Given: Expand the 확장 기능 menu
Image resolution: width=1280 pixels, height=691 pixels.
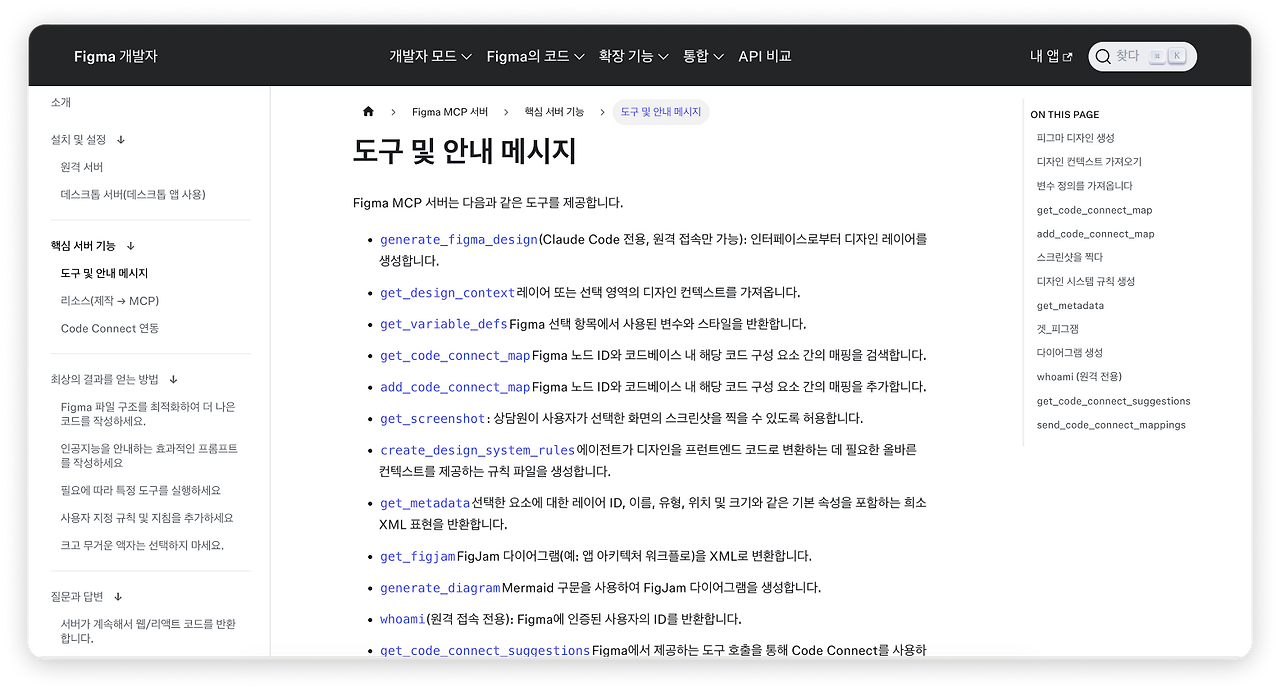Looking at the screenshot, I should tap(633, 56).
